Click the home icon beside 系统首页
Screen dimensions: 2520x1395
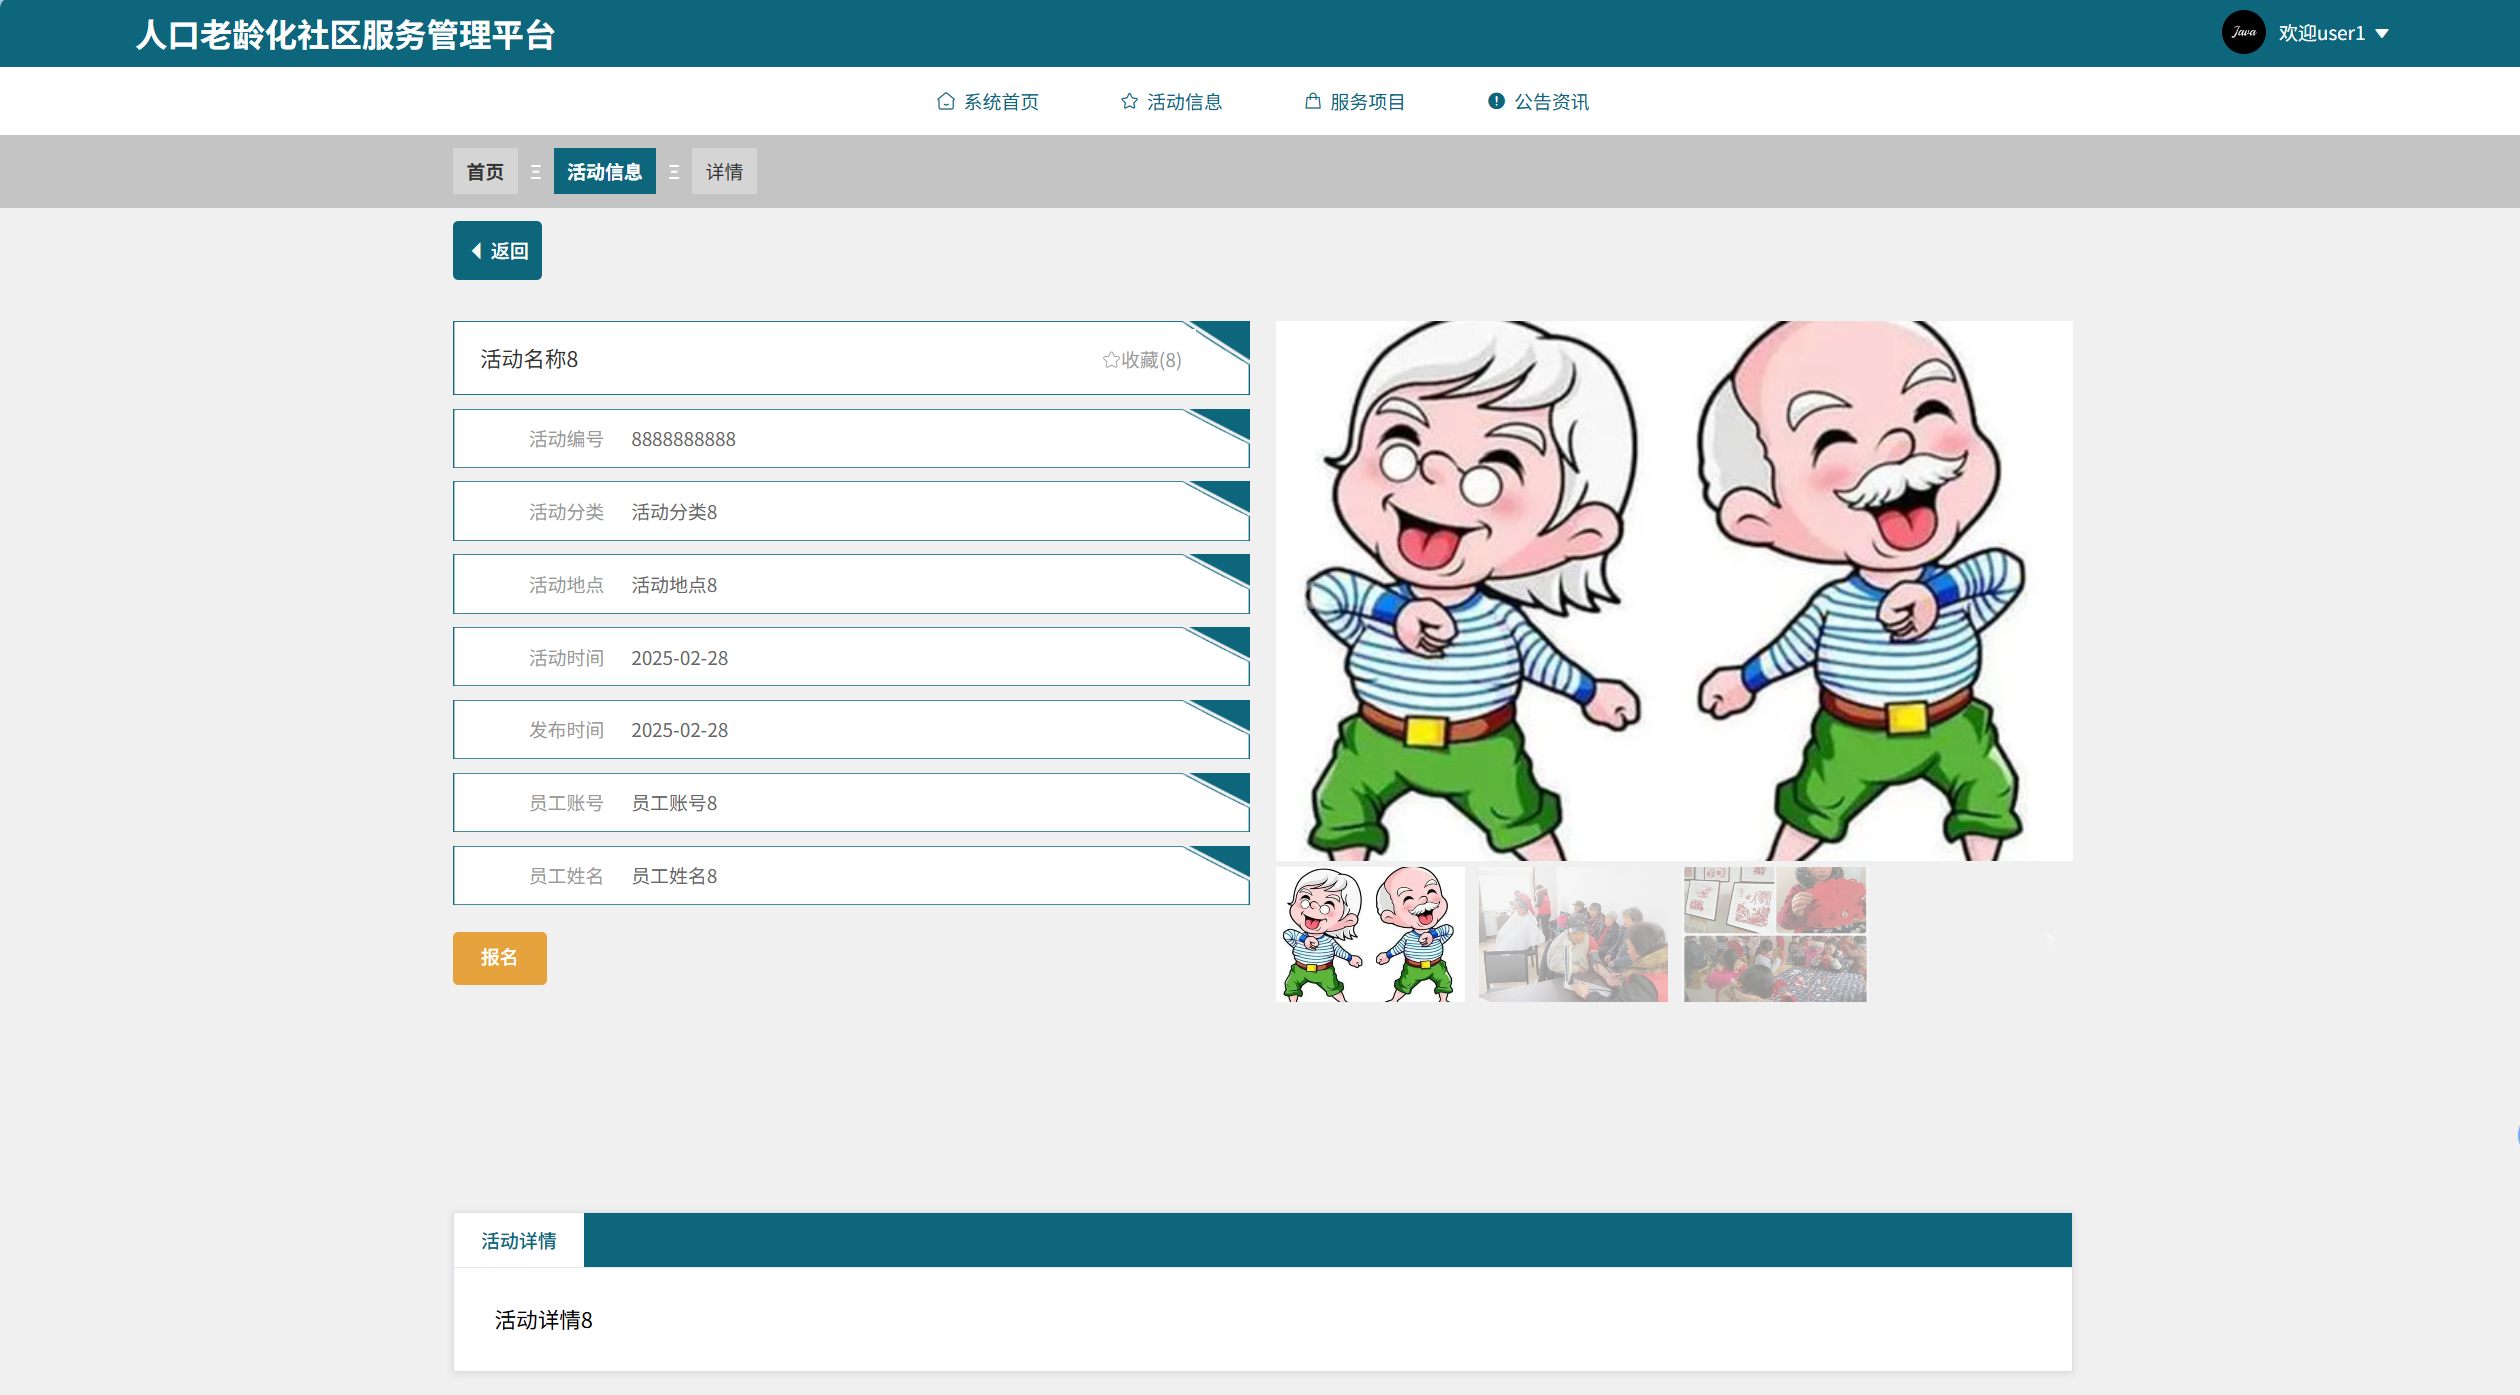point(945,101)
